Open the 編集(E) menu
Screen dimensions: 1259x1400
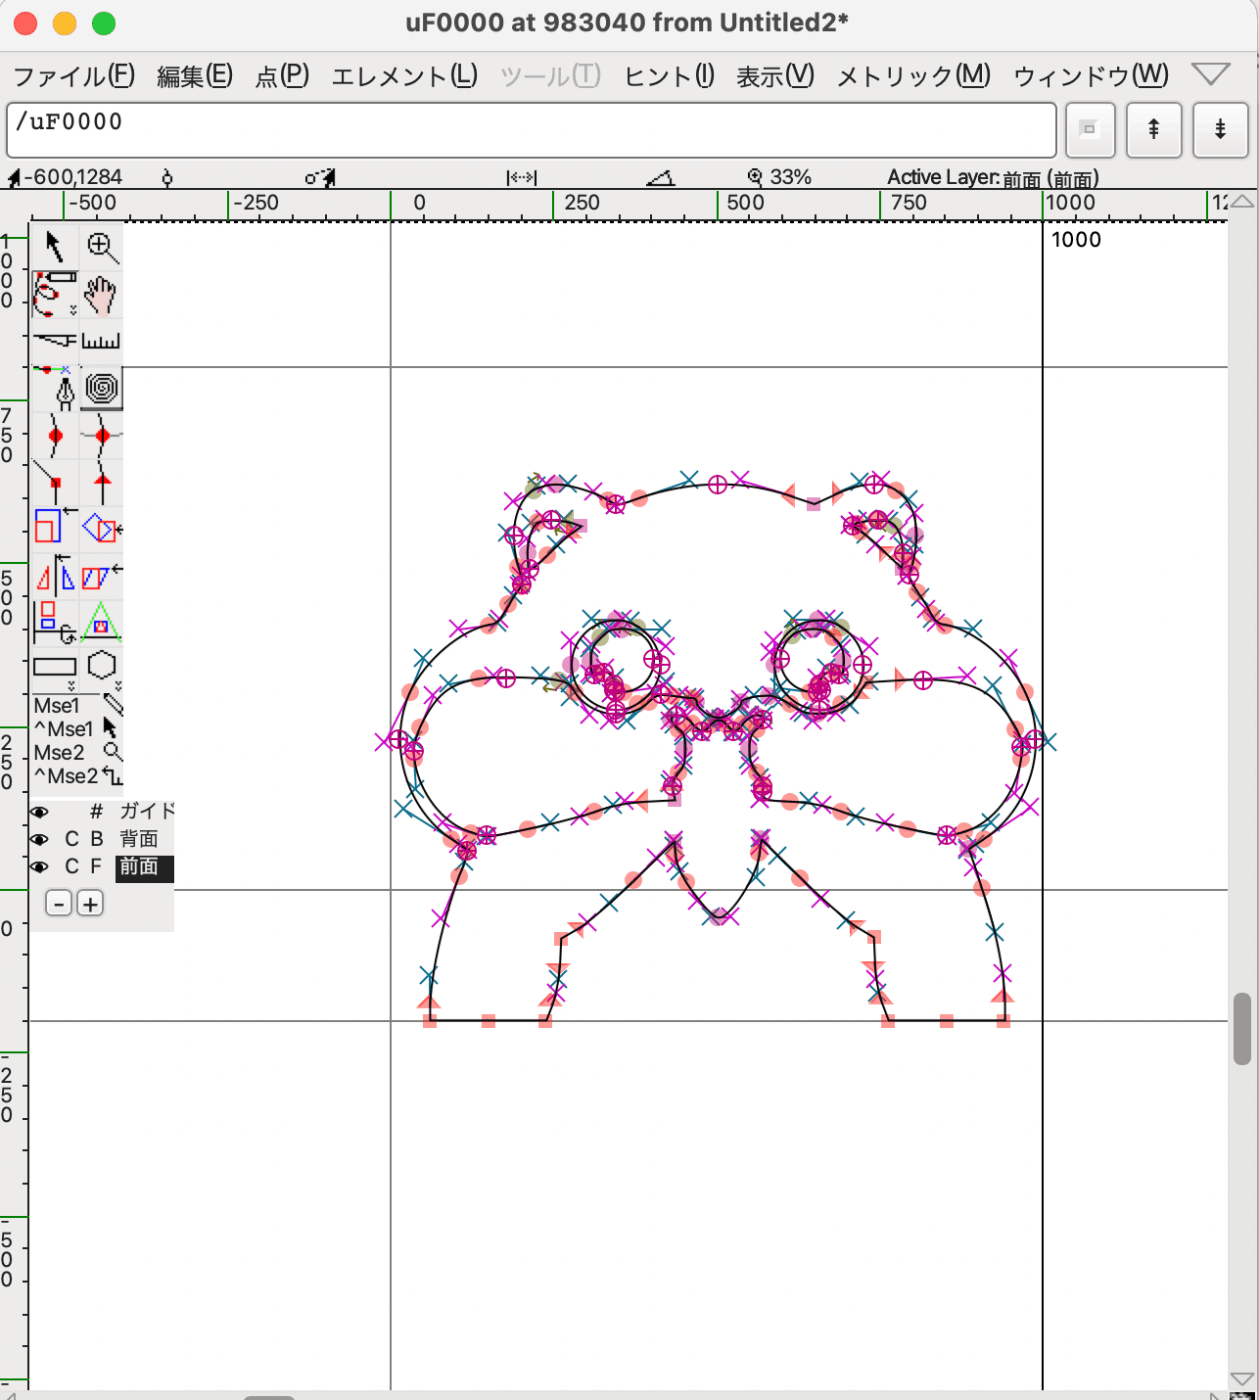click(195, 76)
